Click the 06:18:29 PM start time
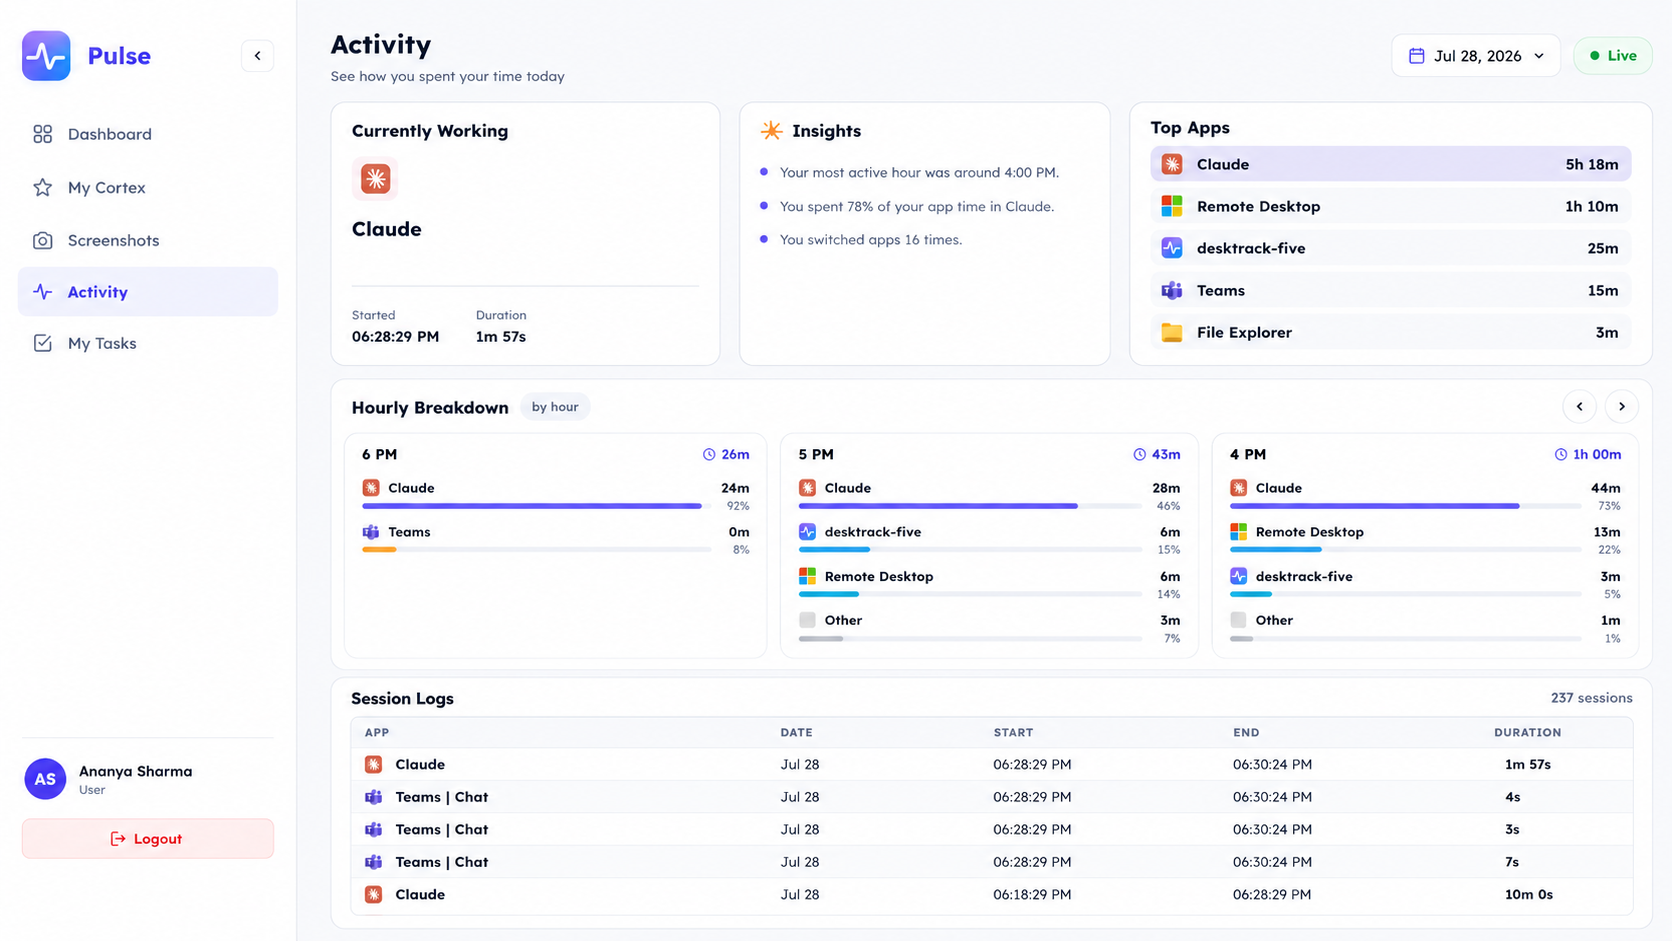Screen dimensions: 1672x941 point(1032,894)
